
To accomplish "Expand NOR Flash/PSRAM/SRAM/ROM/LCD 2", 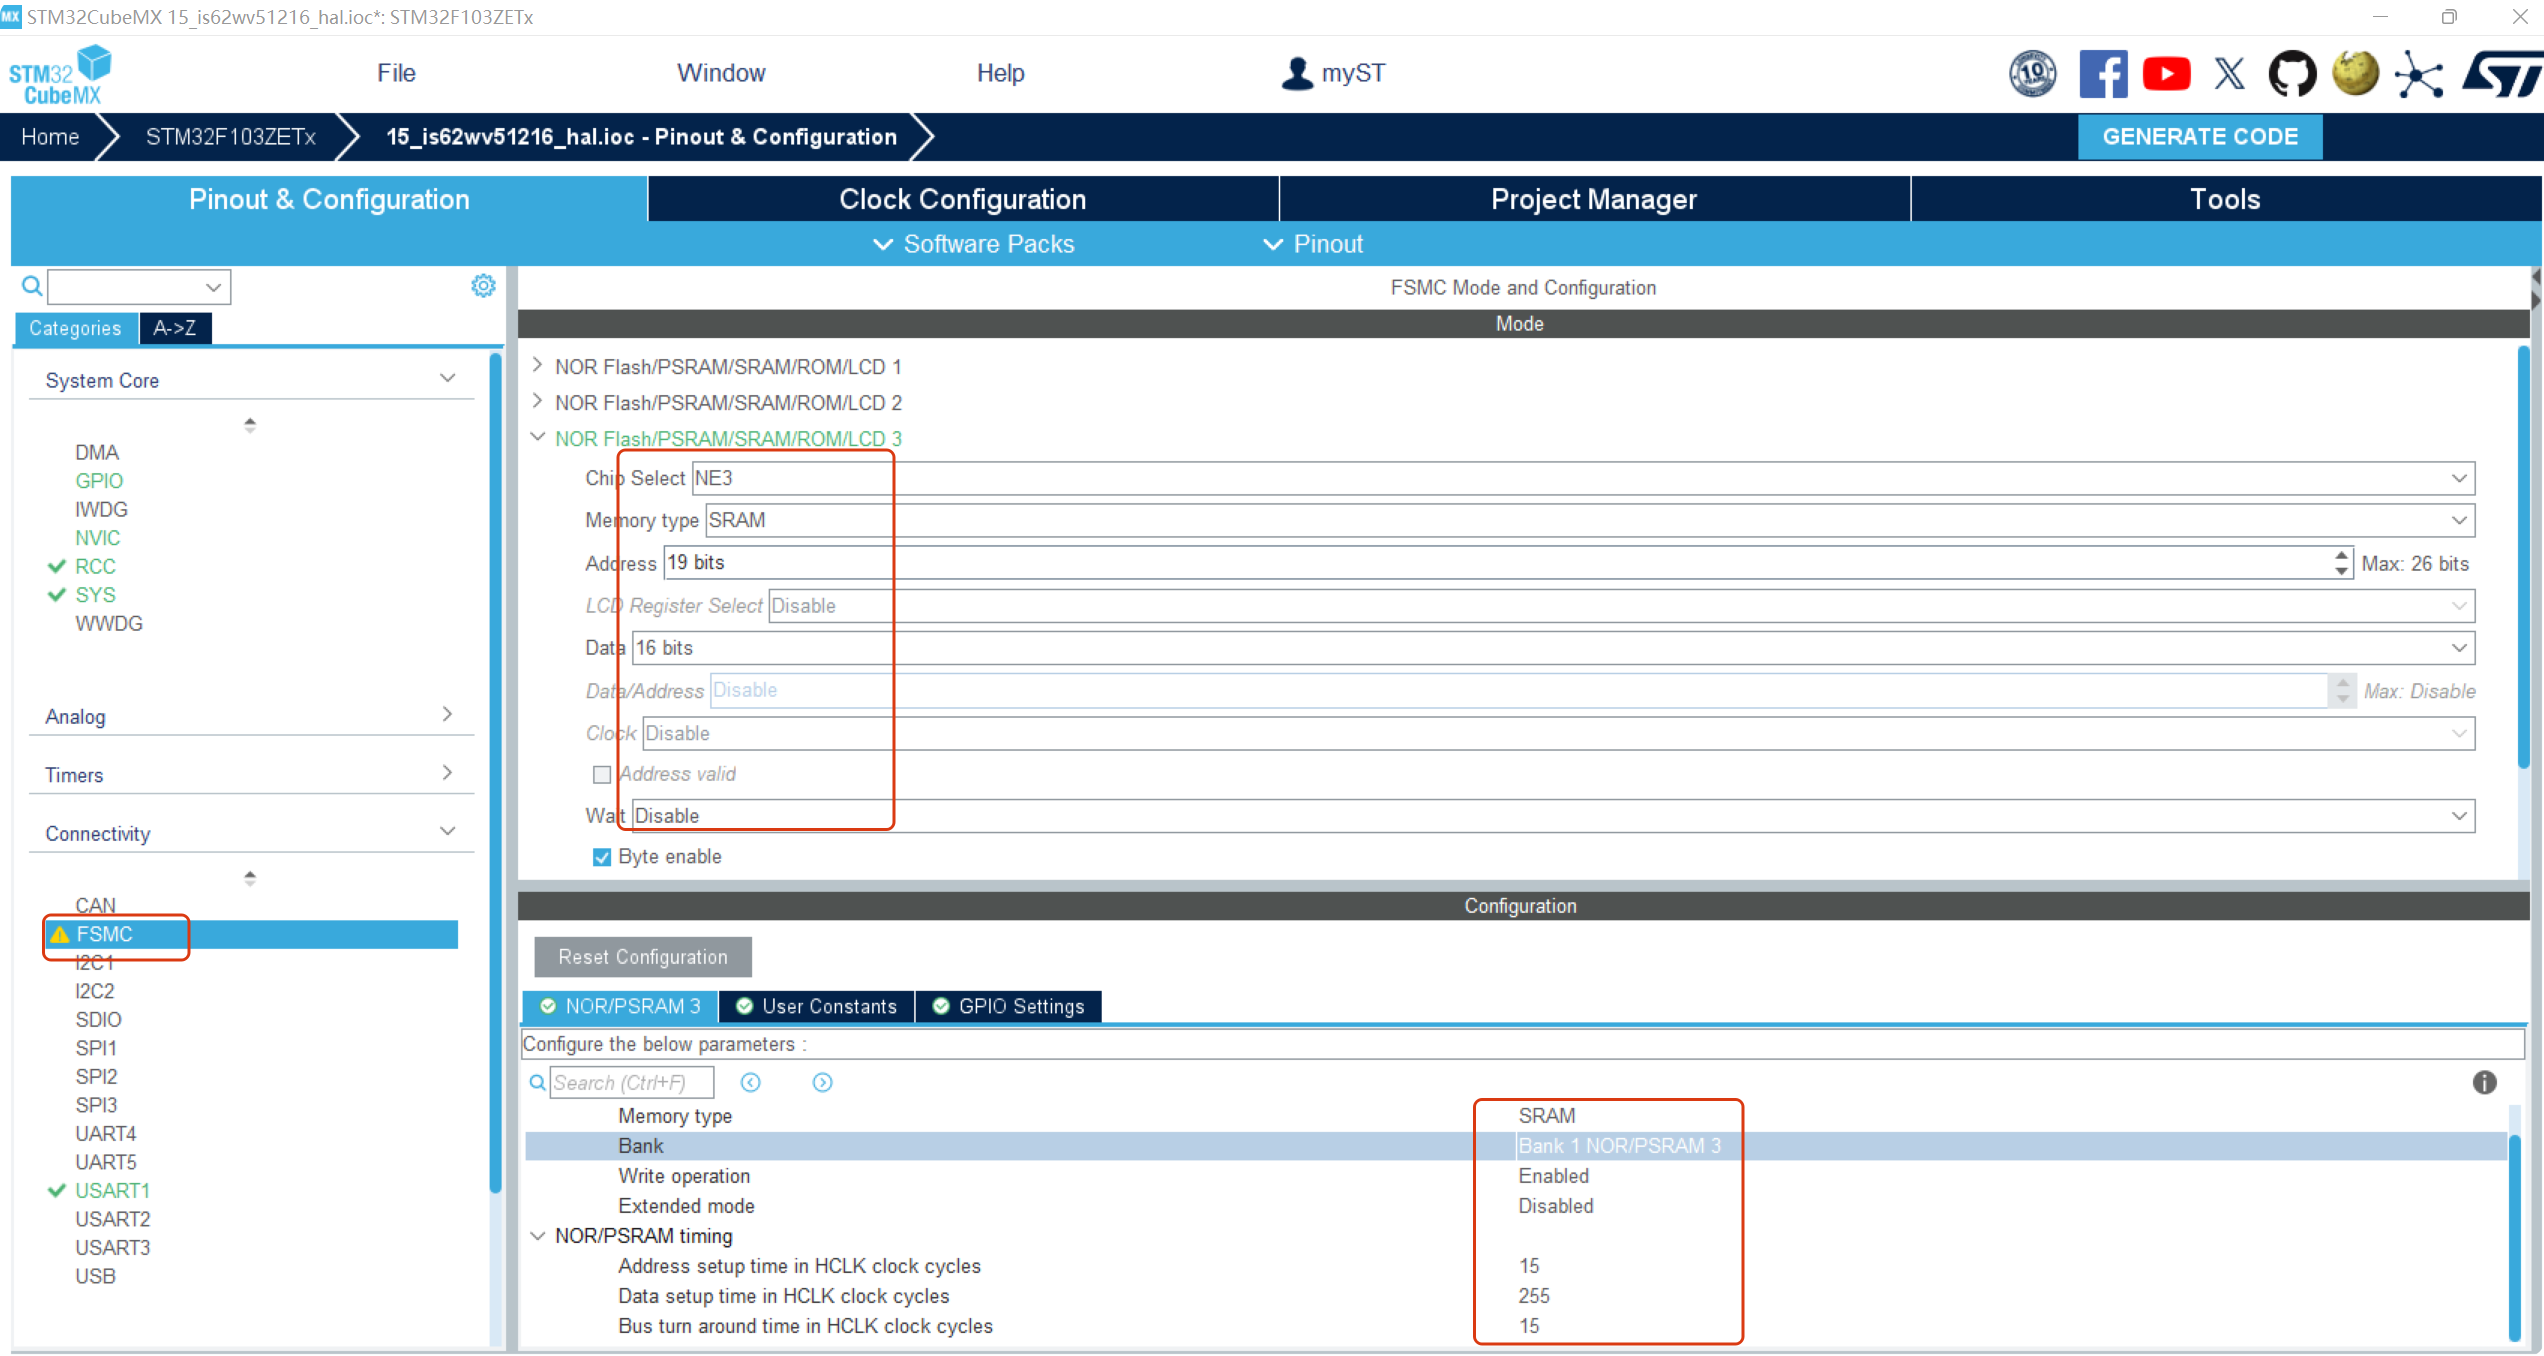I will pos(537,401).
